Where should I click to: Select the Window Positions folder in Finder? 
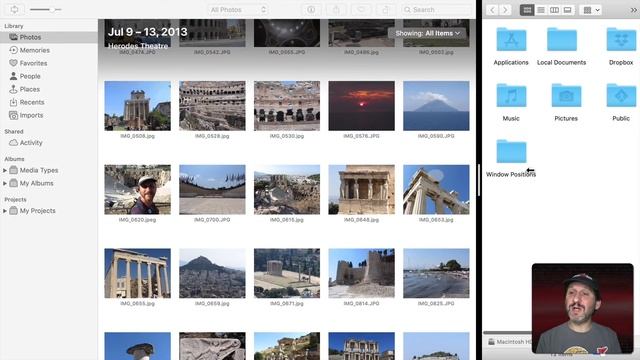click(x=511, y=151)
